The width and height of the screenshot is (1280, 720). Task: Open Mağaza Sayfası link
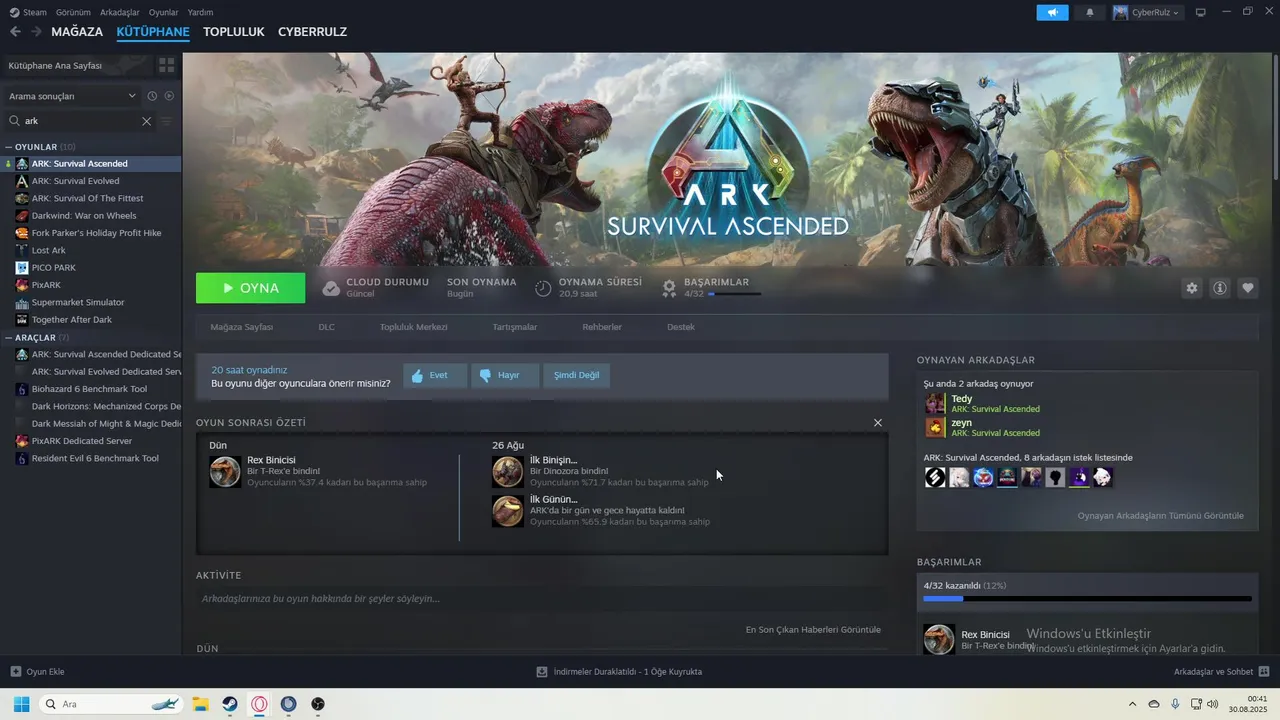click(x=241, y=327)
